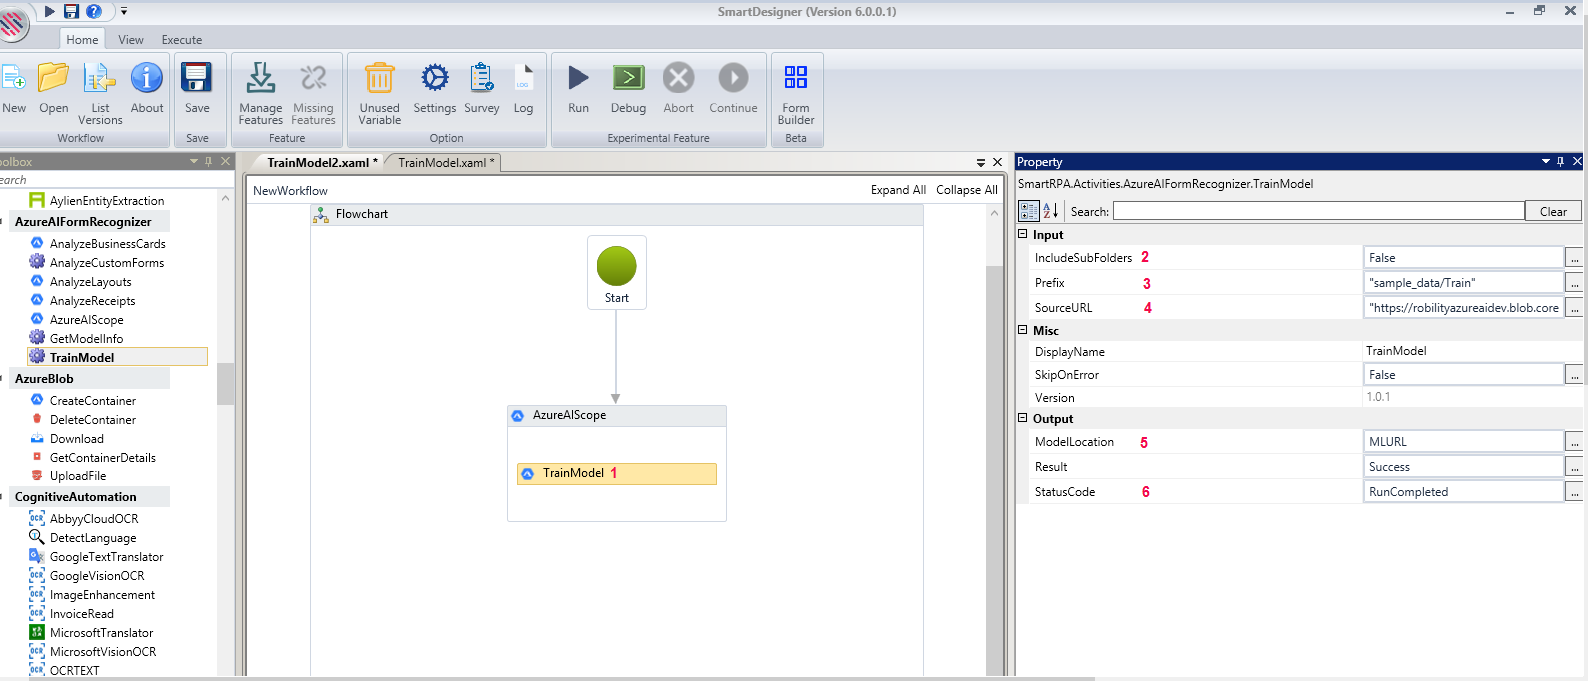Open the View ribbon tab
The height and width of the screenshot is (681, 1588).
(x=131, y=40)
